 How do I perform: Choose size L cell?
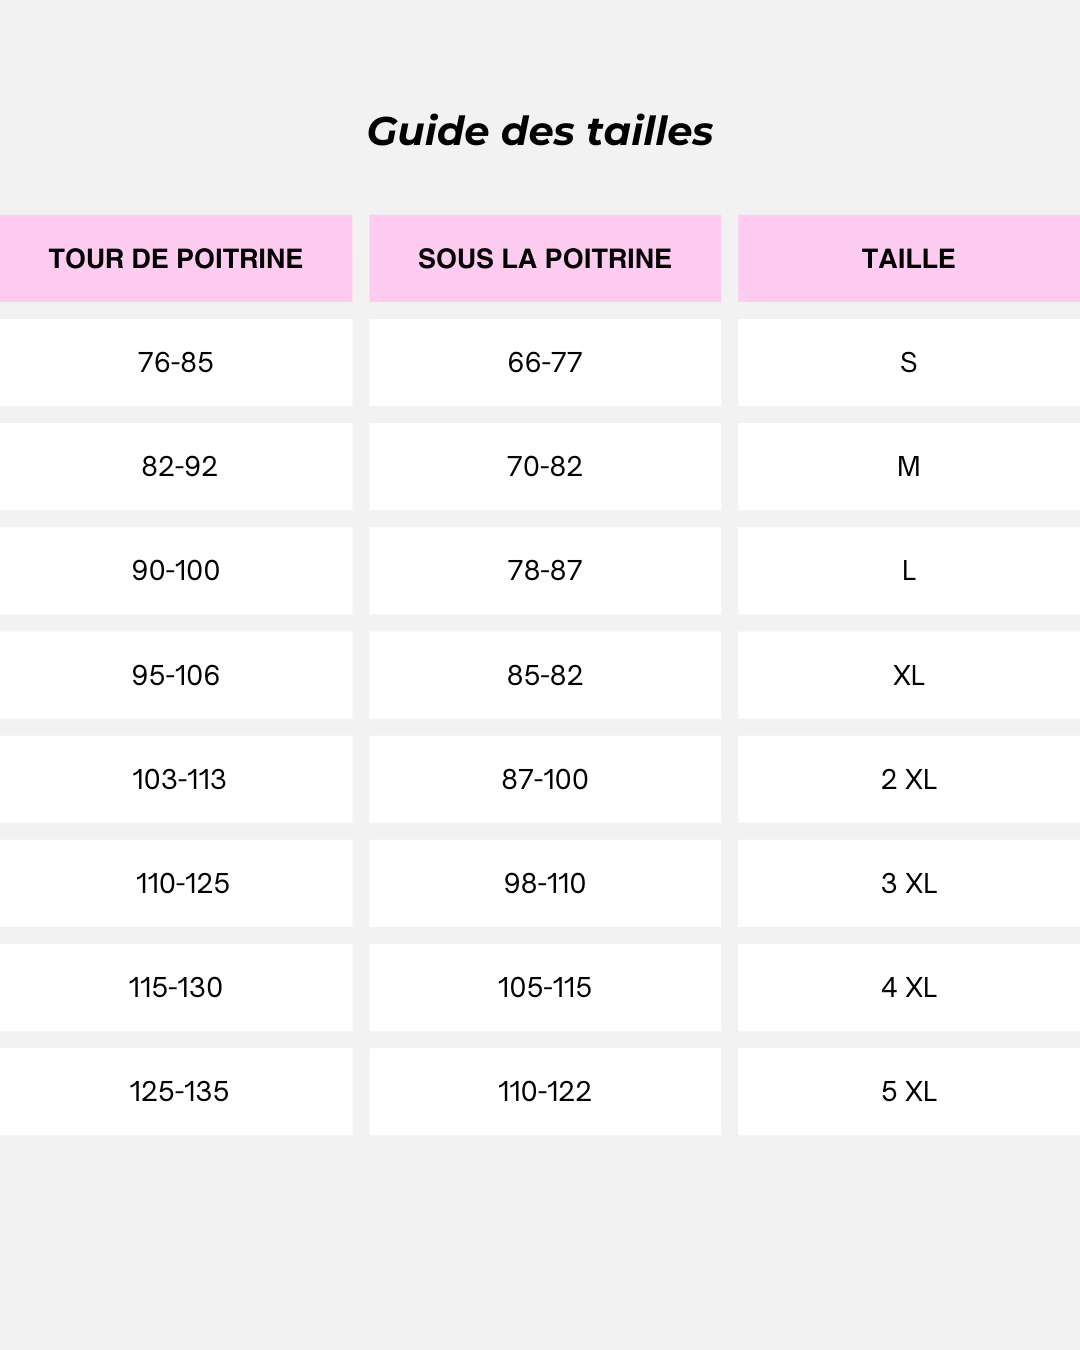pyautogui.click(x=909, y=570)
